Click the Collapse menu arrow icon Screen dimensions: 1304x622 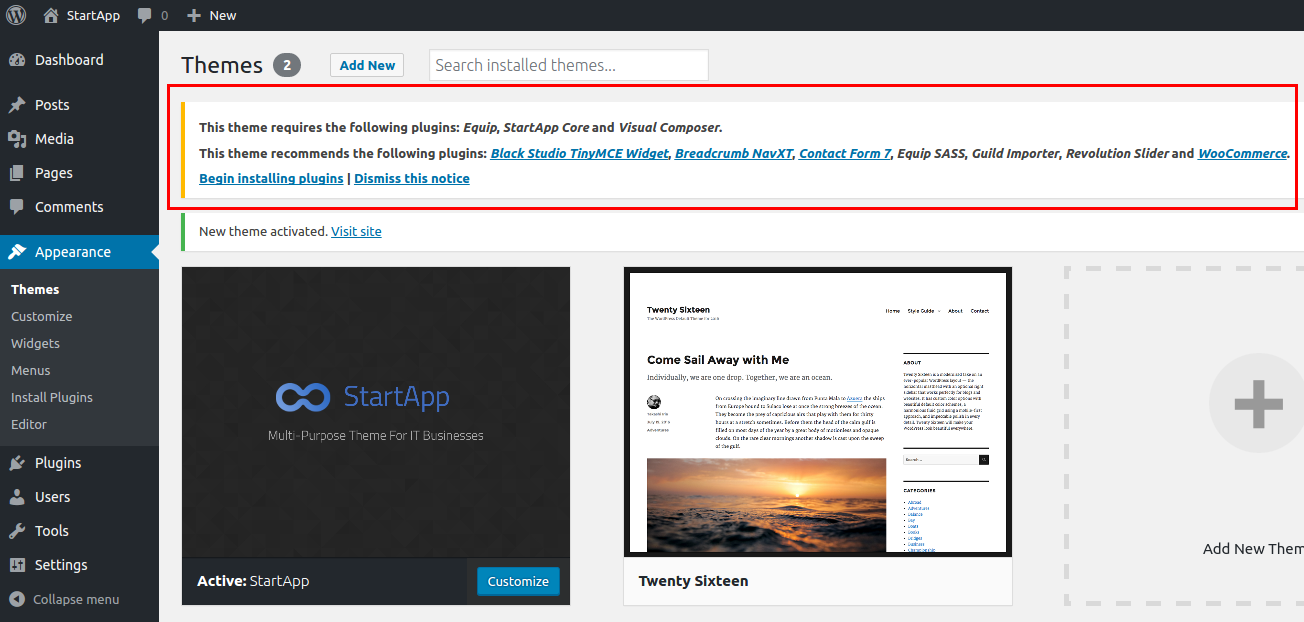click(17, 599)
